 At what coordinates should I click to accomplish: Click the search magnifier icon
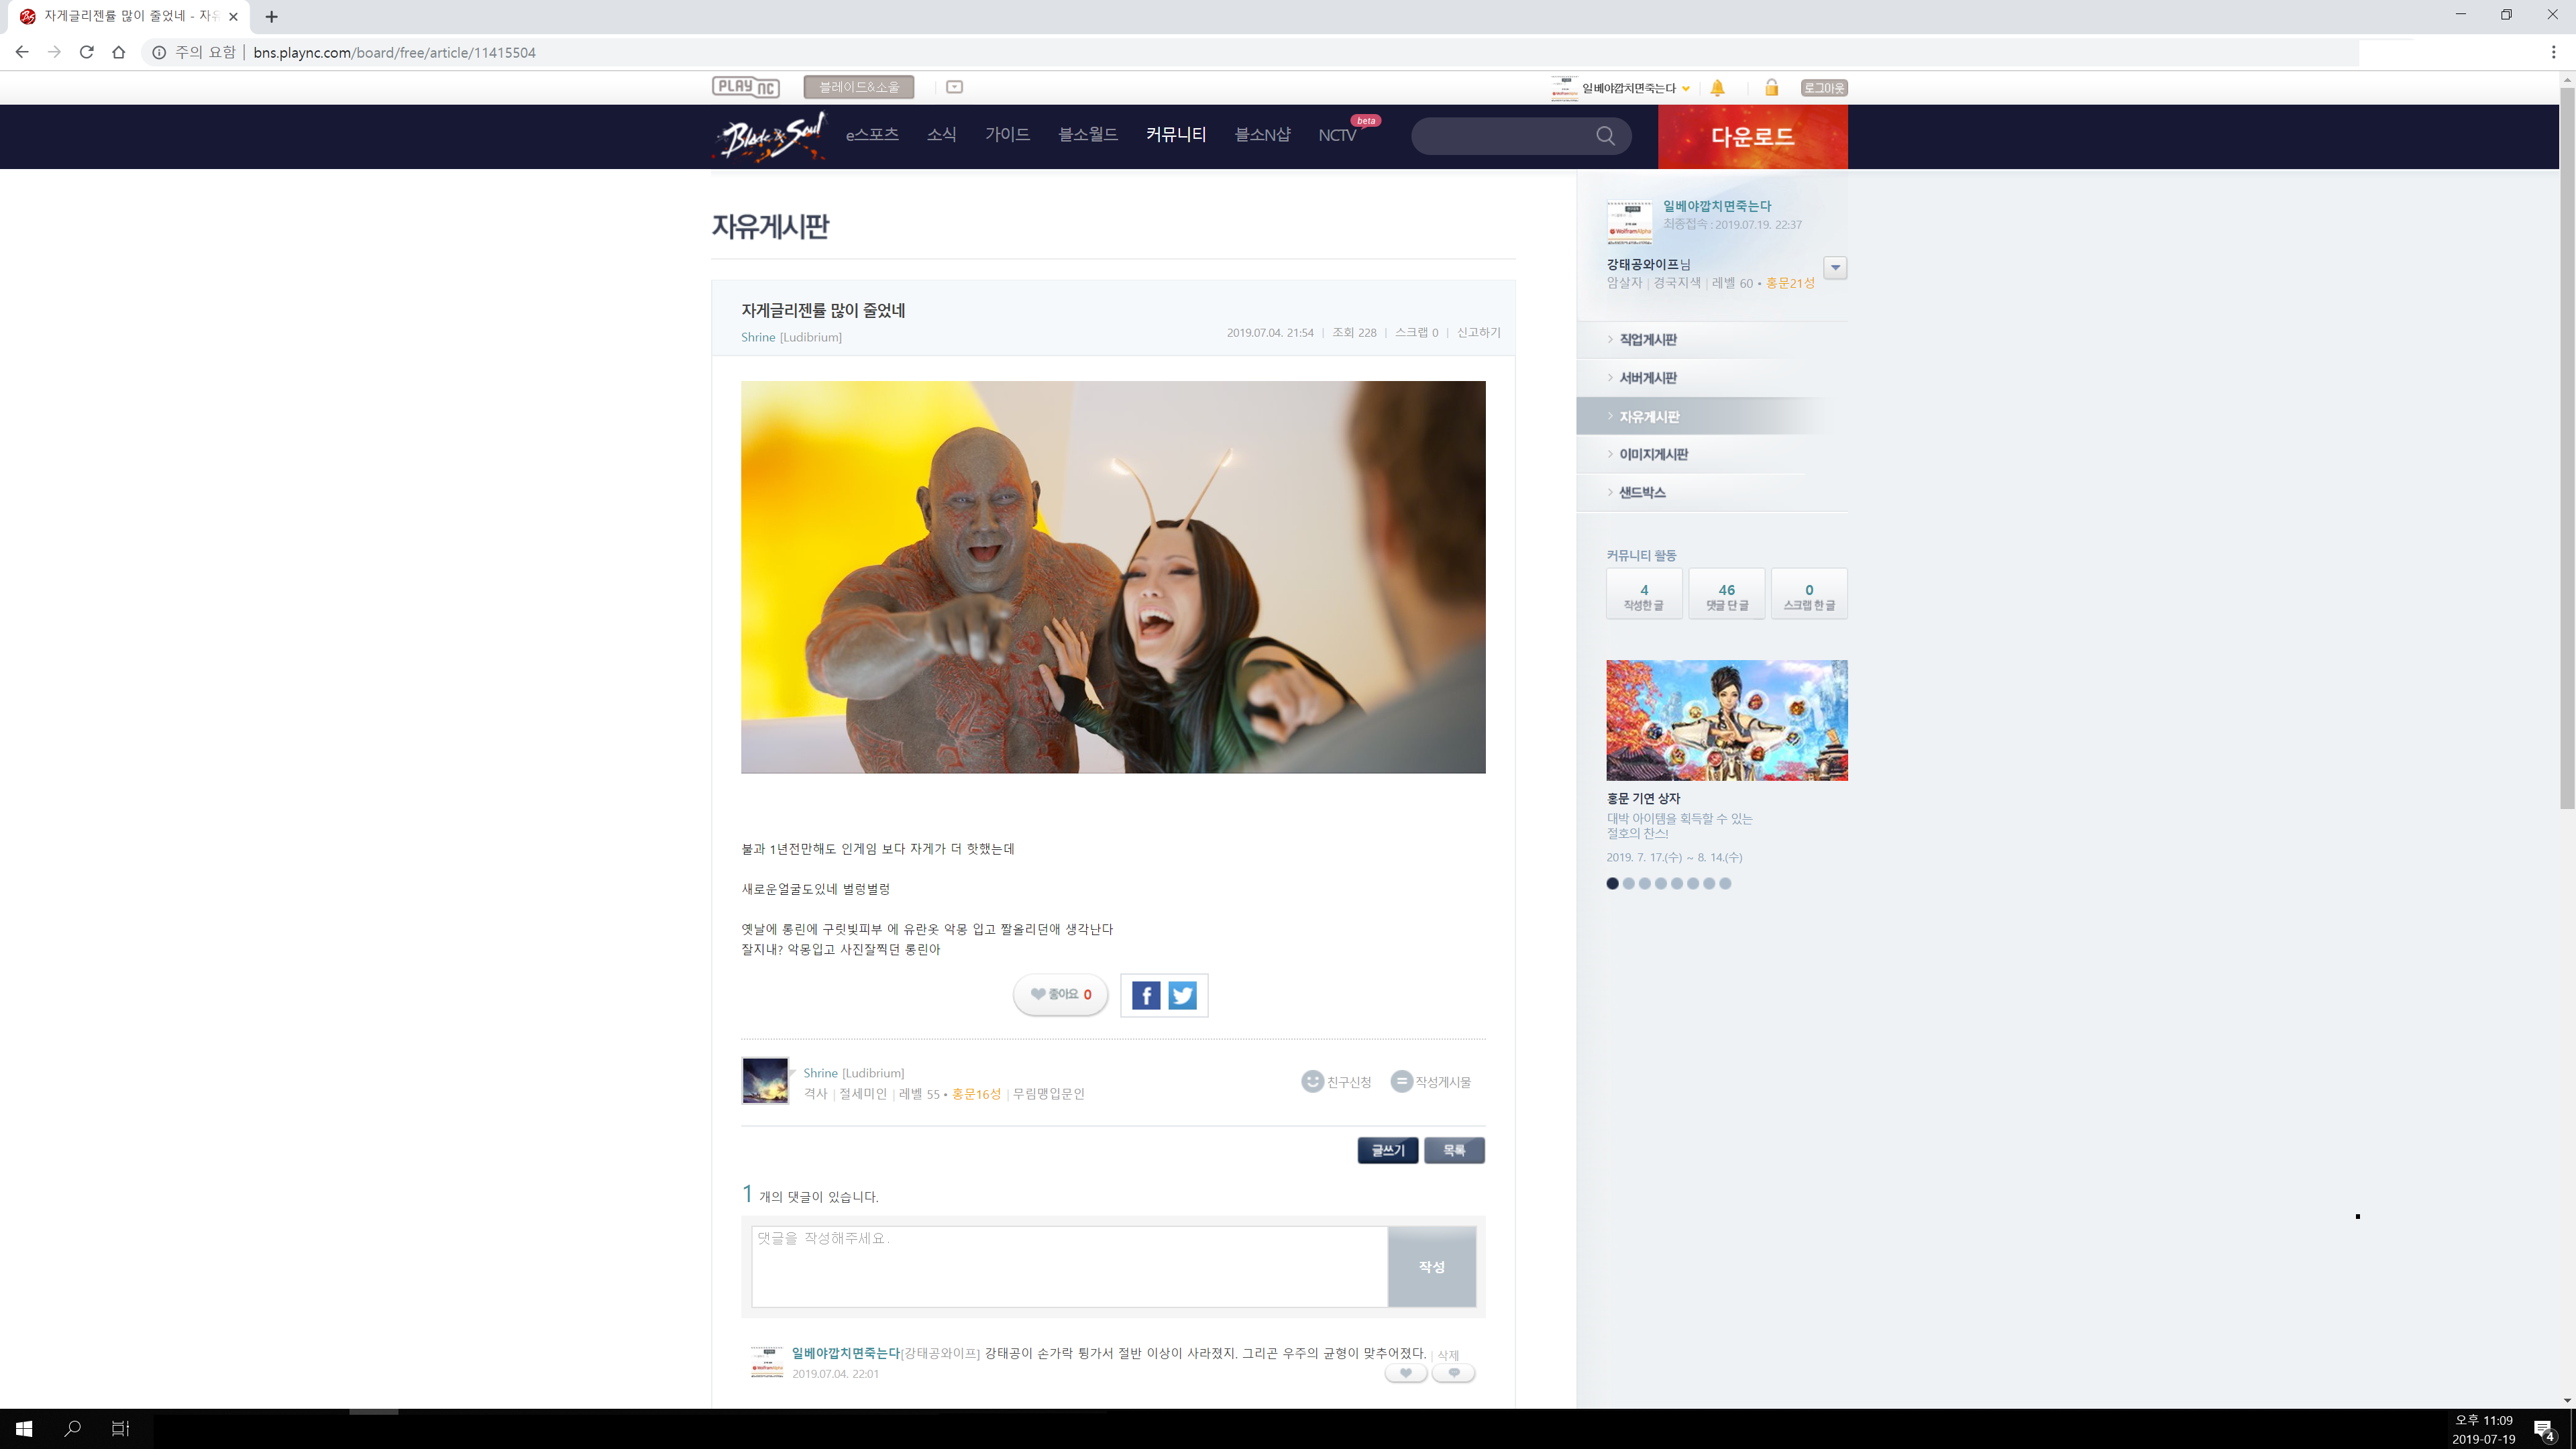tap(1605, 136)
